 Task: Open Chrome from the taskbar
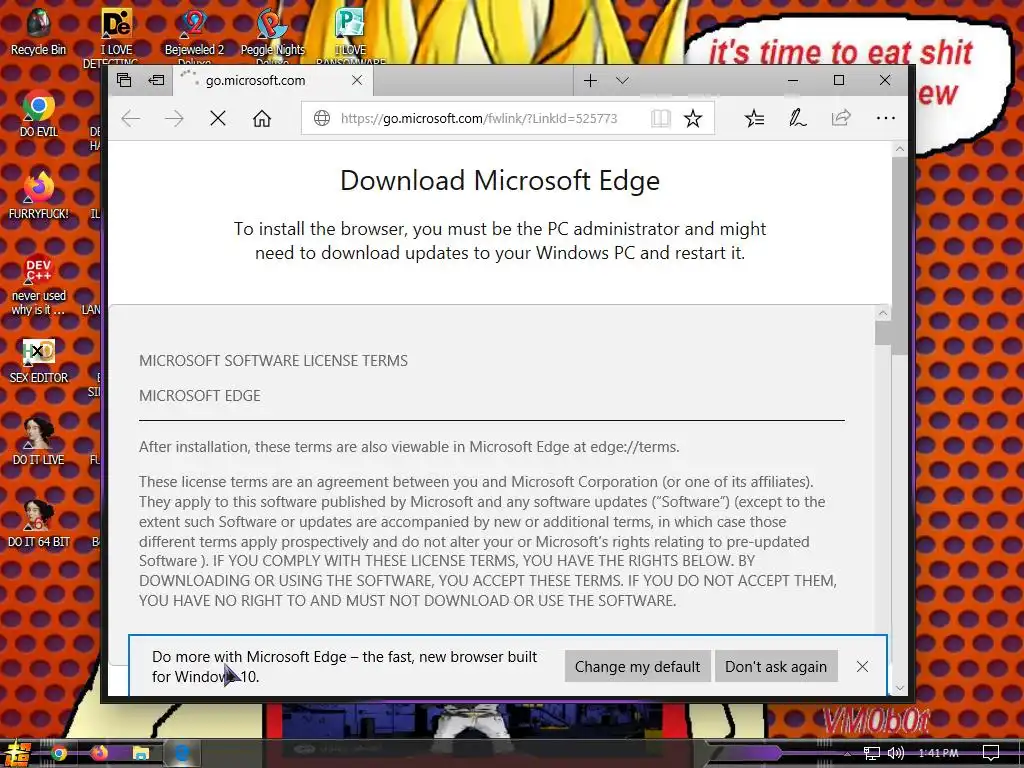(59, 754)
